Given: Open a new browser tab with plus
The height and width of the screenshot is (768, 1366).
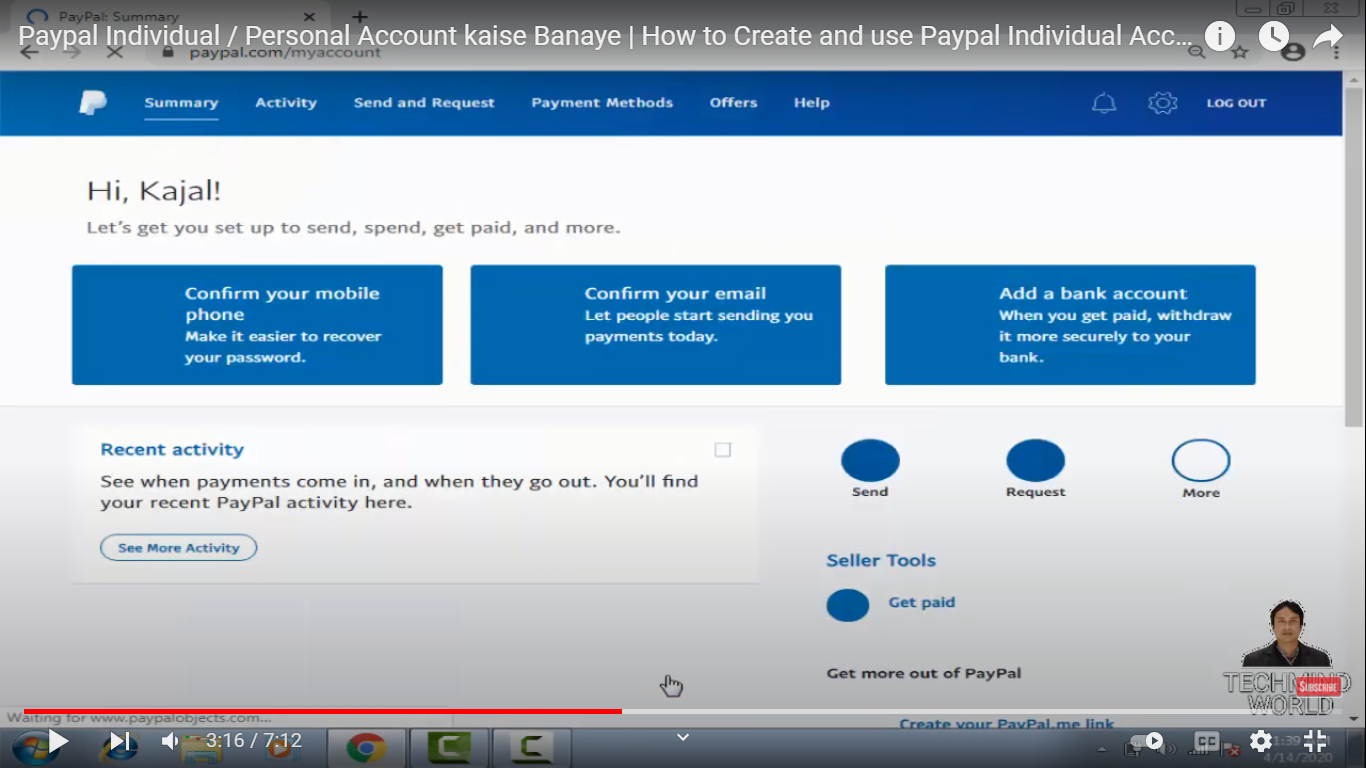Looking at the screenshot, I should [x=360, y=16].
